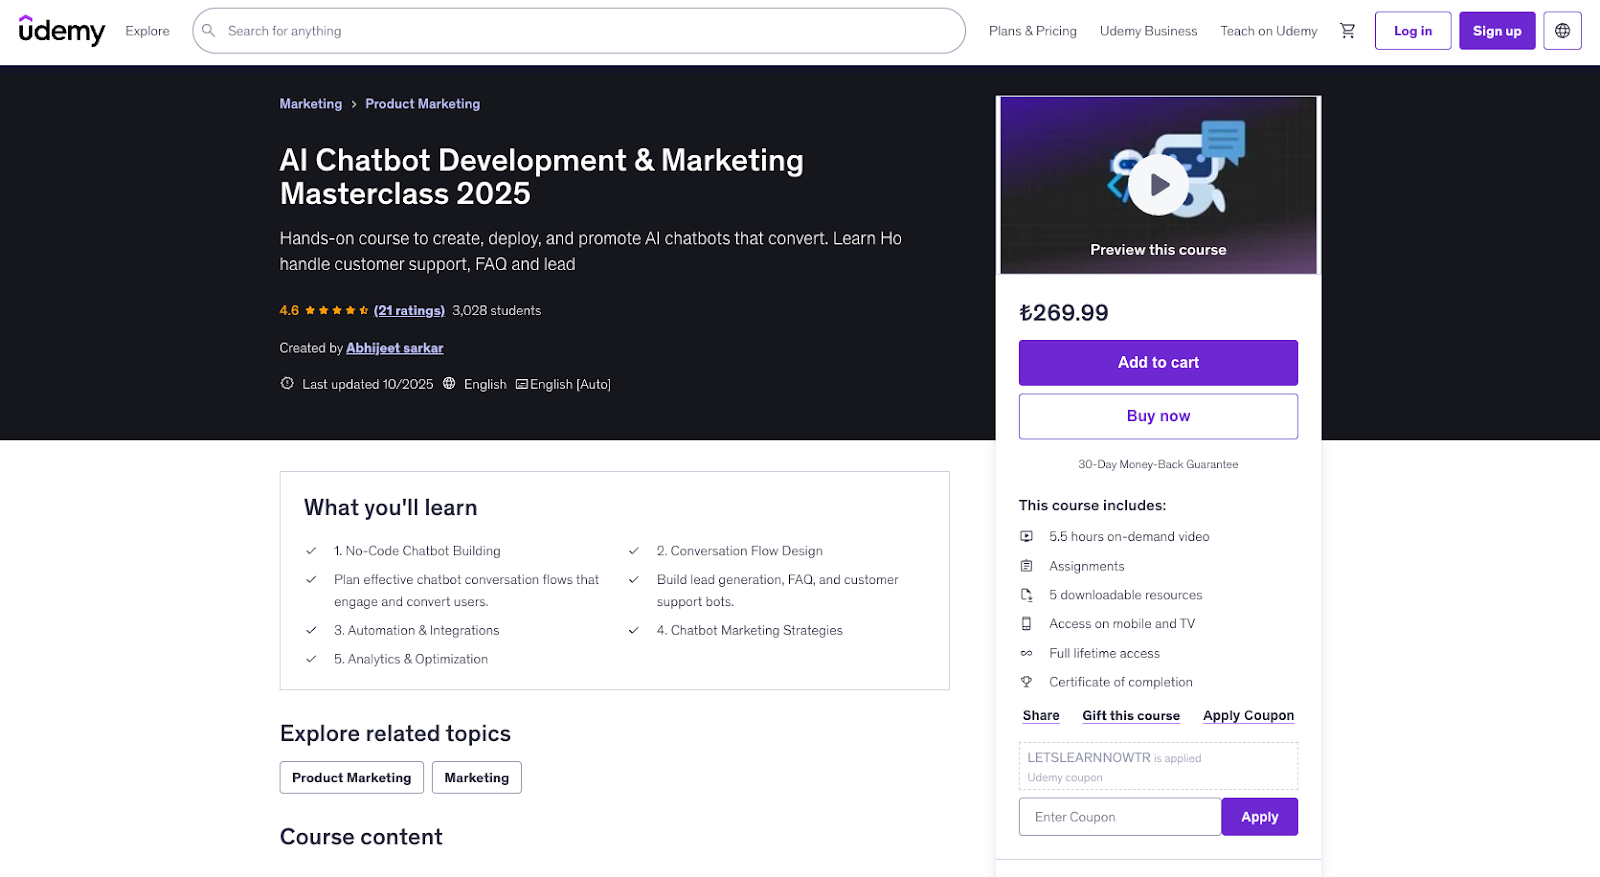Click the Course content heading
Screen dimensions: 1600x877
(361, 837)
